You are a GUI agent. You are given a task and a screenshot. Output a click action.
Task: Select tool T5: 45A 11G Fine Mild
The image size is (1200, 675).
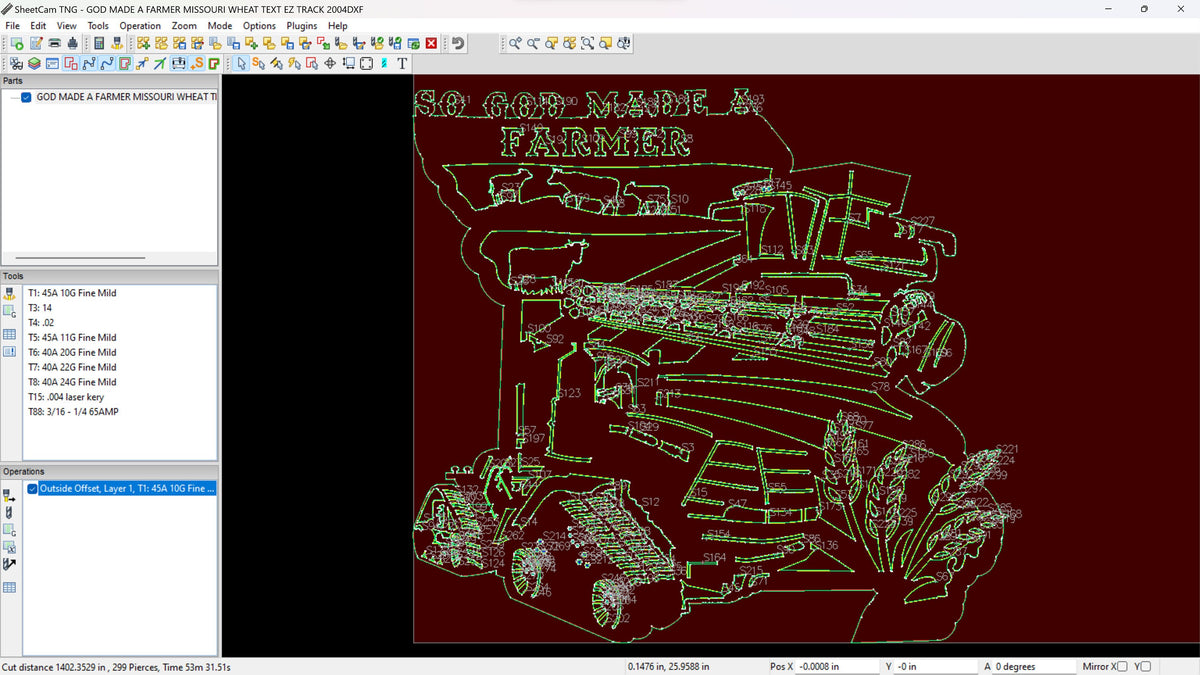72,338
